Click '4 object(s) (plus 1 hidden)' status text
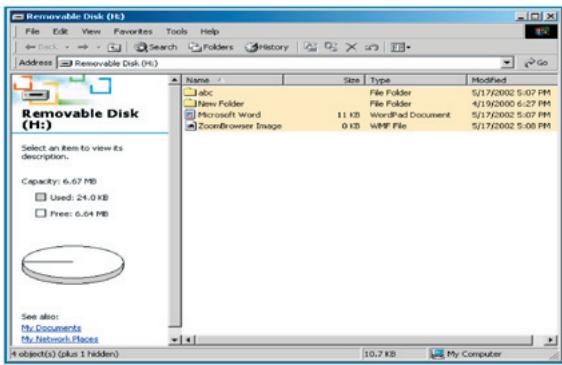Image resolution: width=562 pixels, height=365 pixels. 65,354
